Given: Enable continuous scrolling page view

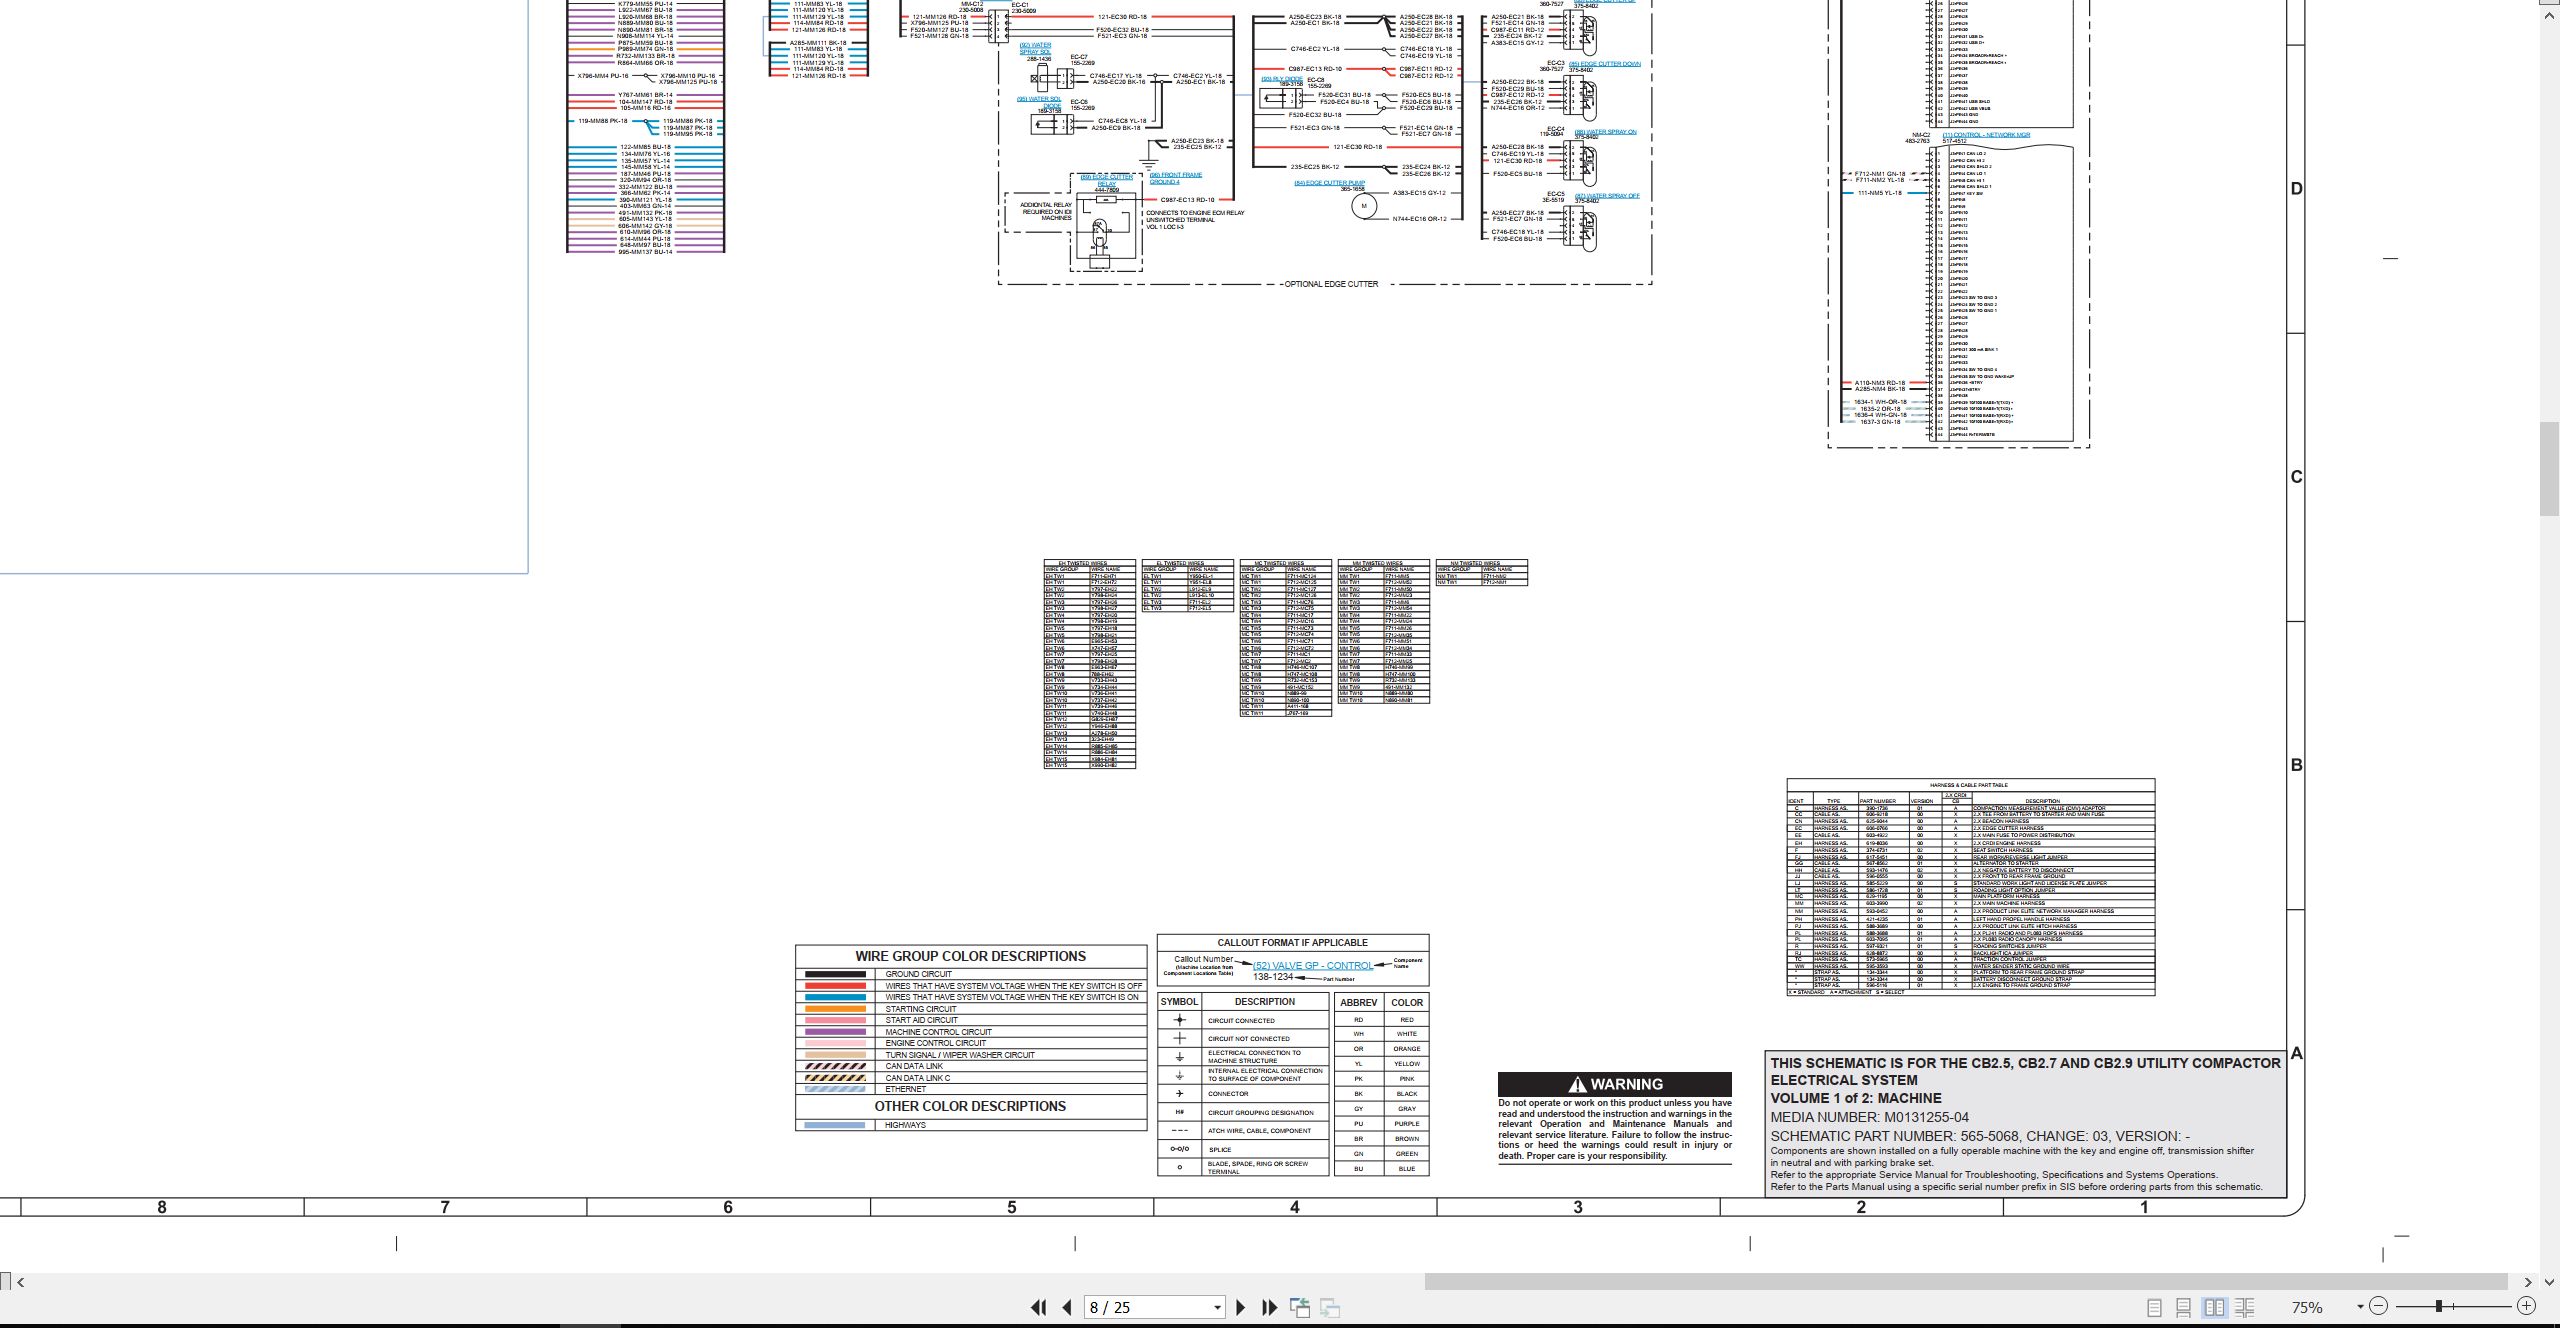Looking at the screenshot, I should (2184, 1307).
